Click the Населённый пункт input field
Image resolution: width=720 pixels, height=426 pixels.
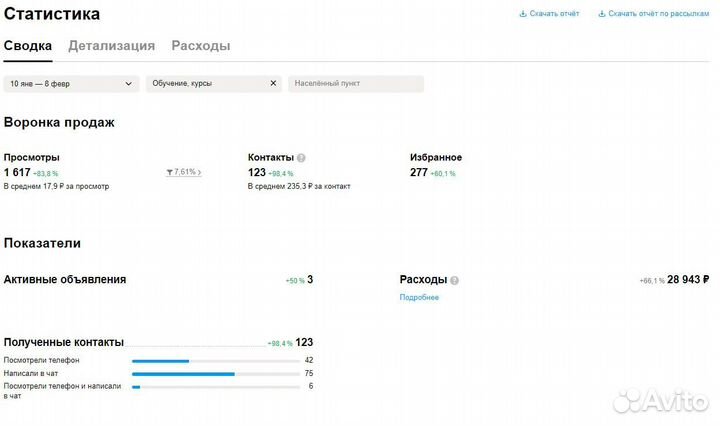(x=355, y=84)
